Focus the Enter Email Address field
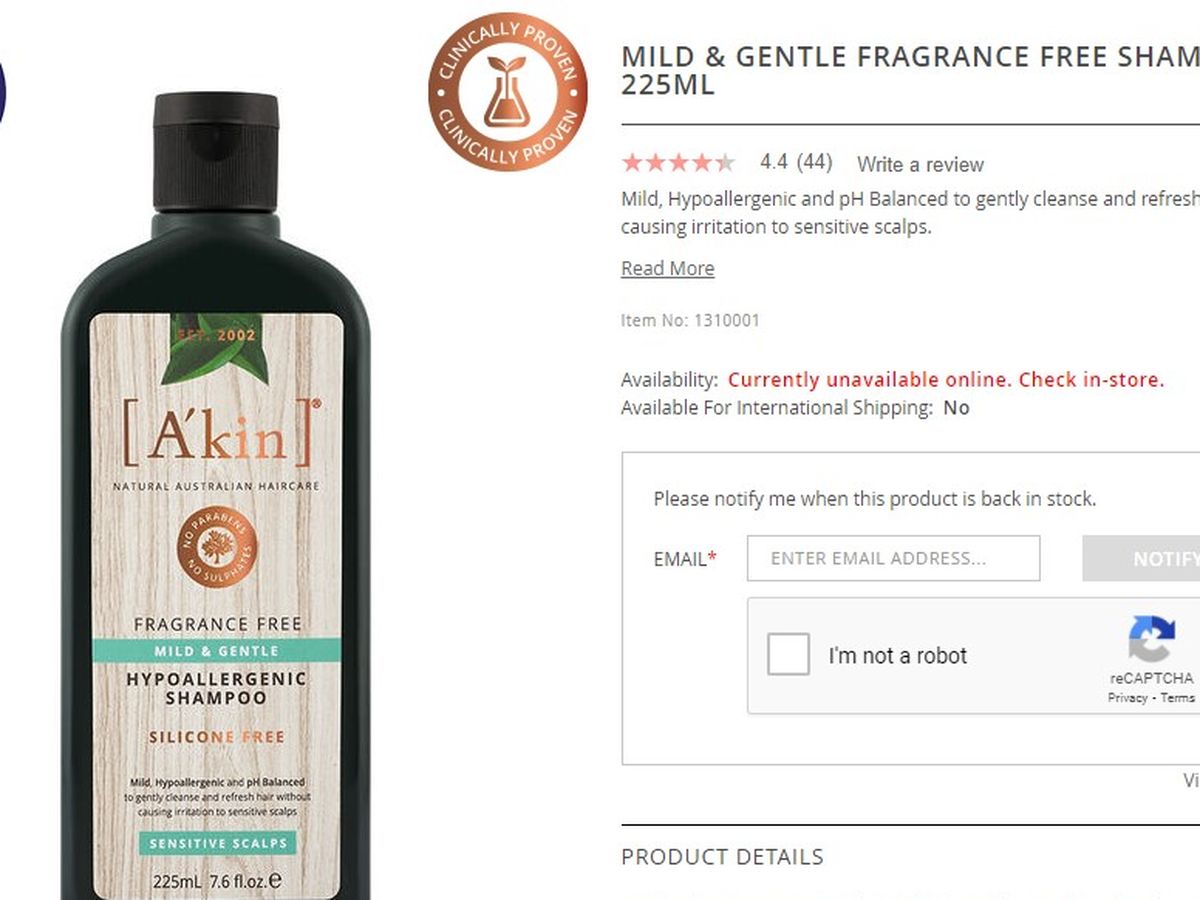This screenshot has height=900, width=1200. [x=893, y=558]
